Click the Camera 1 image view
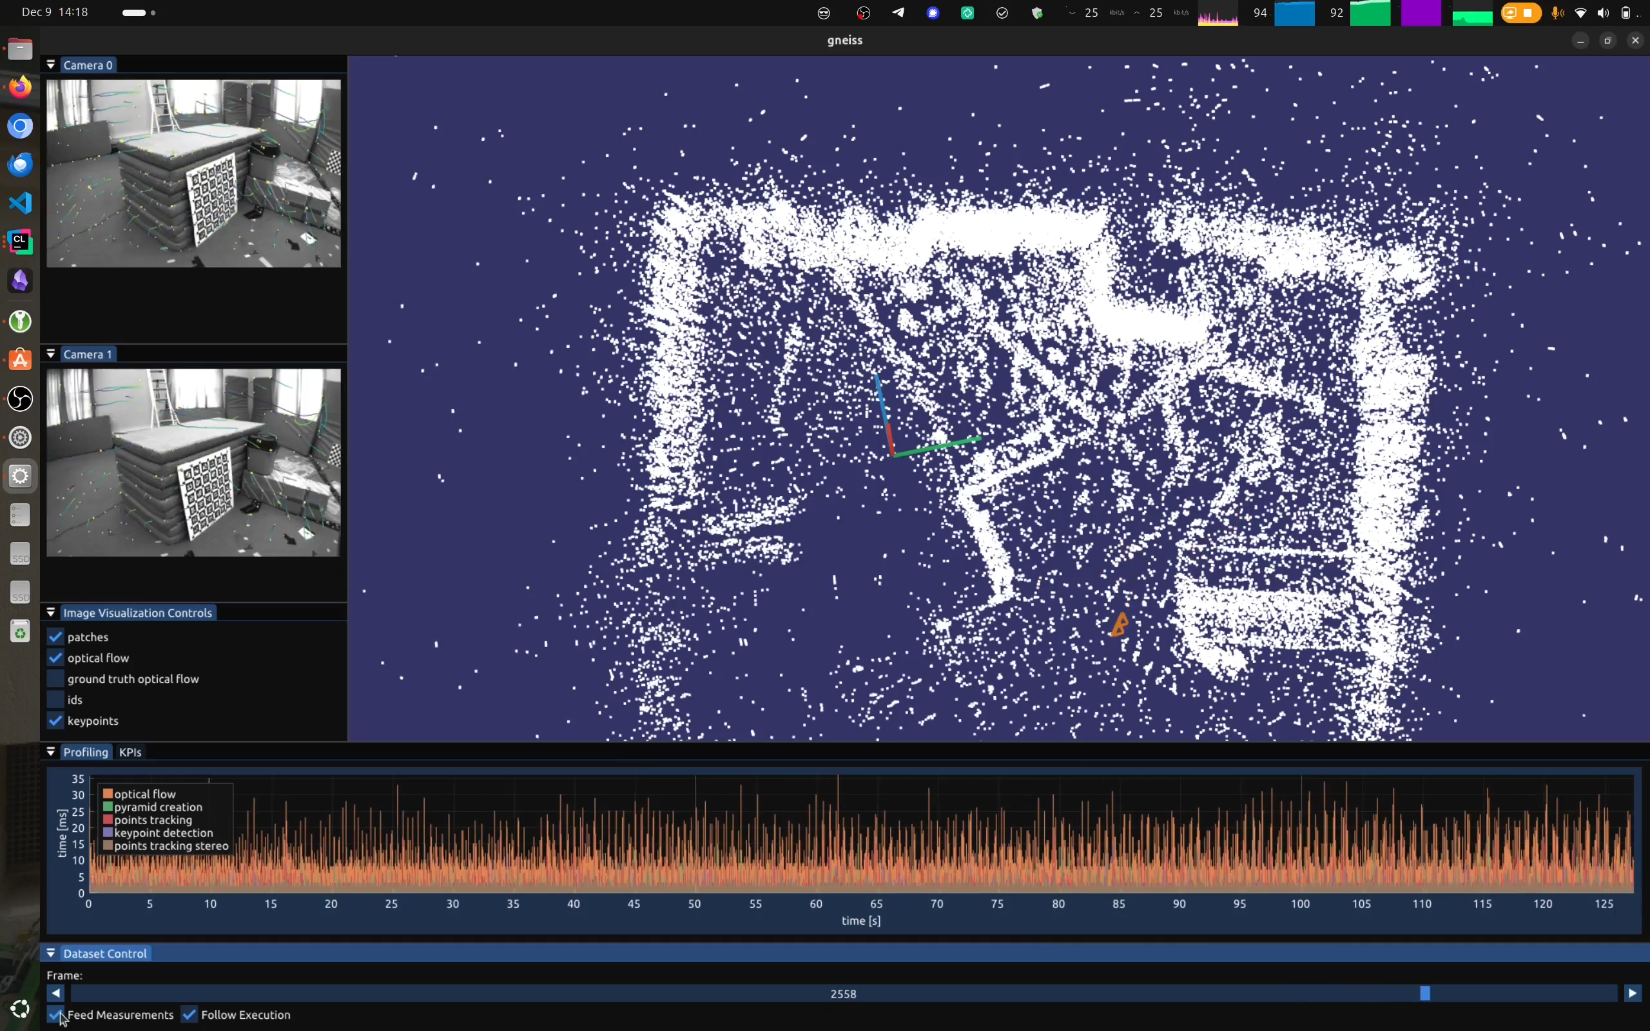 pos(194,462)
